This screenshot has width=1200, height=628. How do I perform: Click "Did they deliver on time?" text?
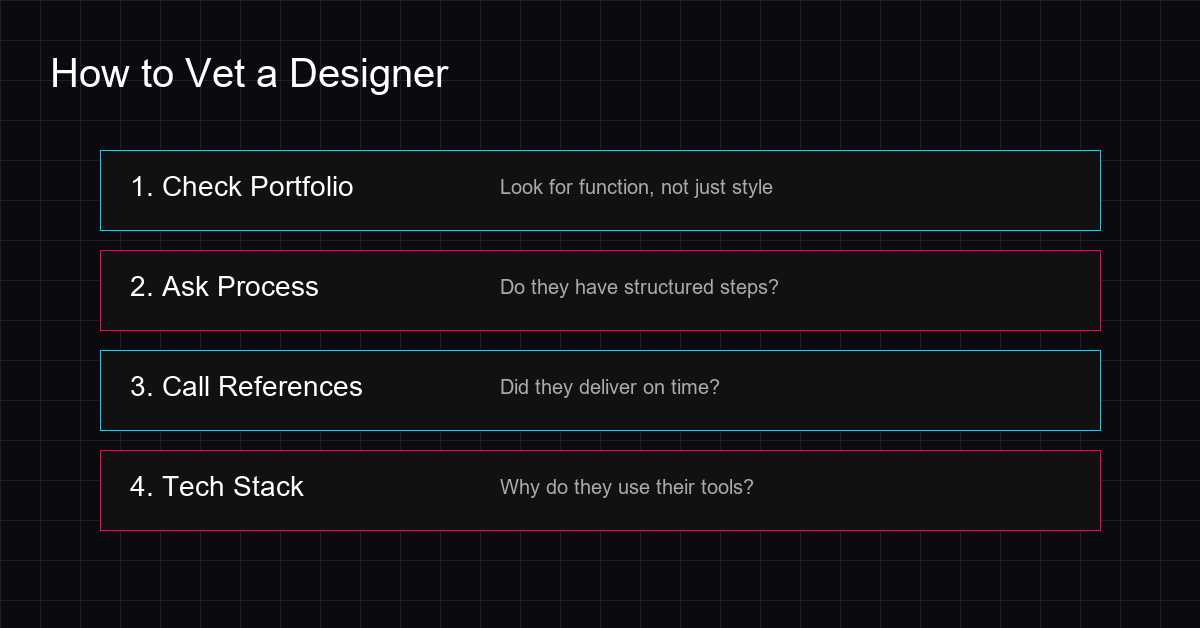[x=608, y=387]
